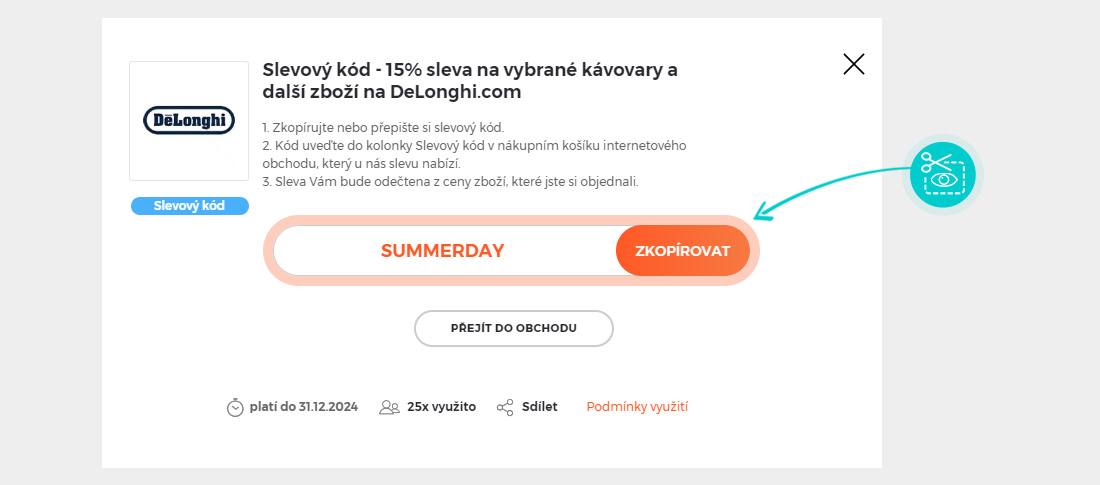Screen dimensions: 1100x485
Task: Click the DeLonghi brand logo
Action: coord(189,121)
